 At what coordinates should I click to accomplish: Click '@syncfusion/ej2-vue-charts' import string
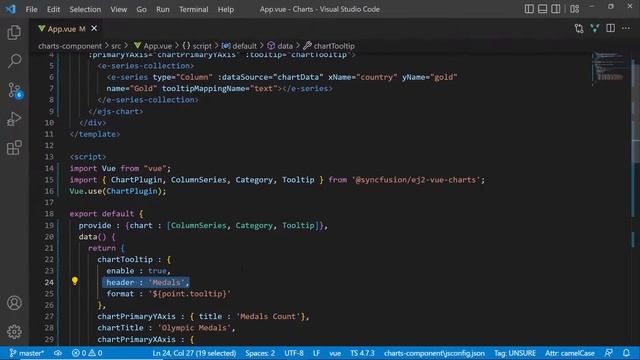(416, 180)
